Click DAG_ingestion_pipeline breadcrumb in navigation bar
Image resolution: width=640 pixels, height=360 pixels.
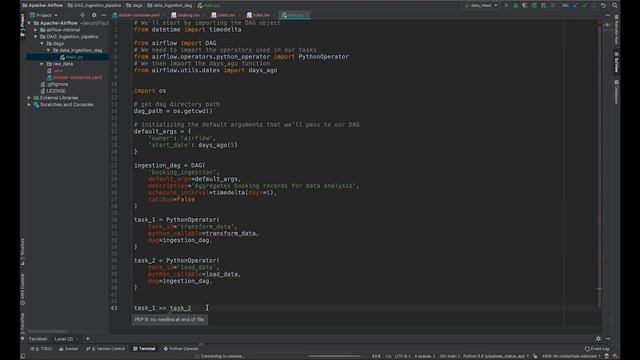coord(94,6)
